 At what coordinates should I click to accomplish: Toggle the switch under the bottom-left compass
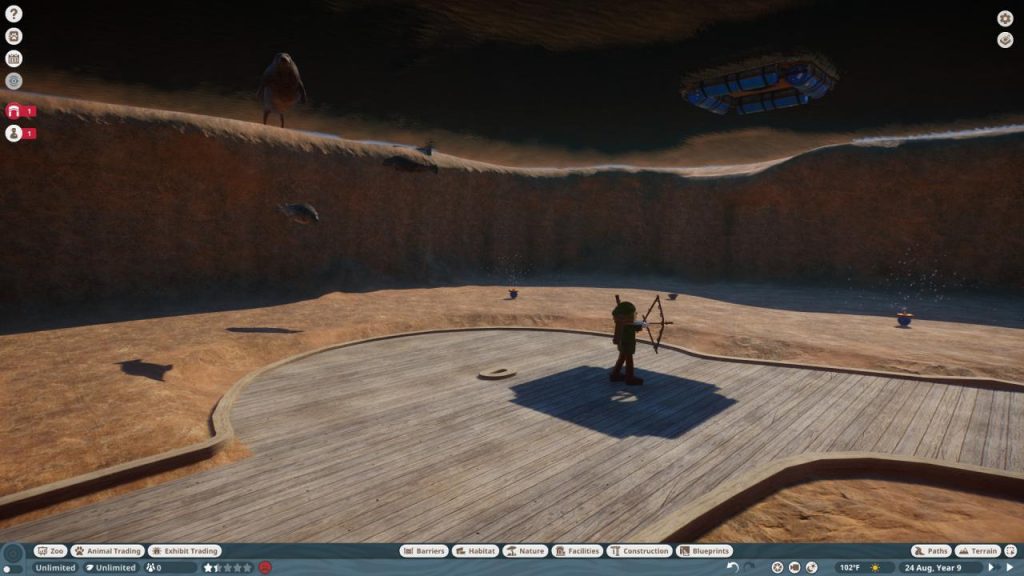[x=12, y=571]
